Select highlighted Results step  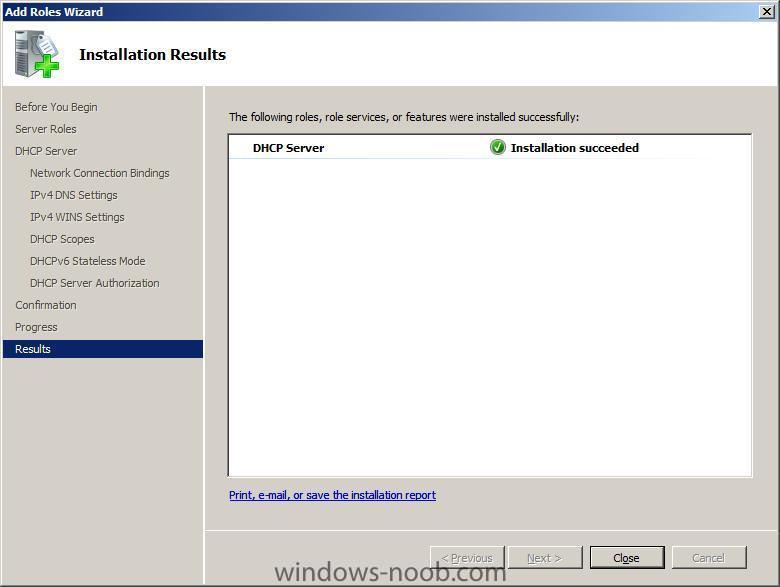pos(103,349)
